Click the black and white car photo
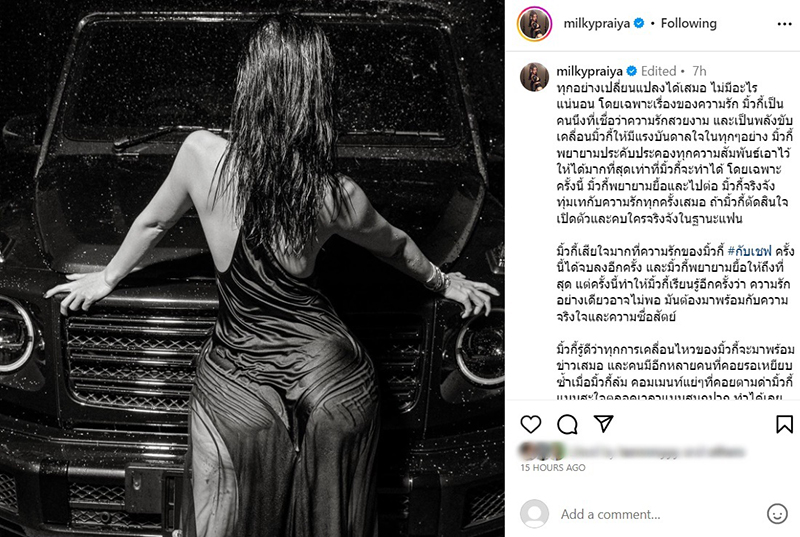The height and width of the screenshot is (537, 800). click(253, 268)
